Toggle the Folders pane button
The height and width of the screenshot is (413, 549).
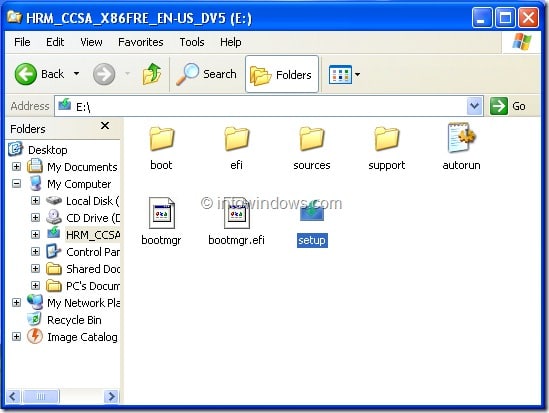[x=282, y=74]
